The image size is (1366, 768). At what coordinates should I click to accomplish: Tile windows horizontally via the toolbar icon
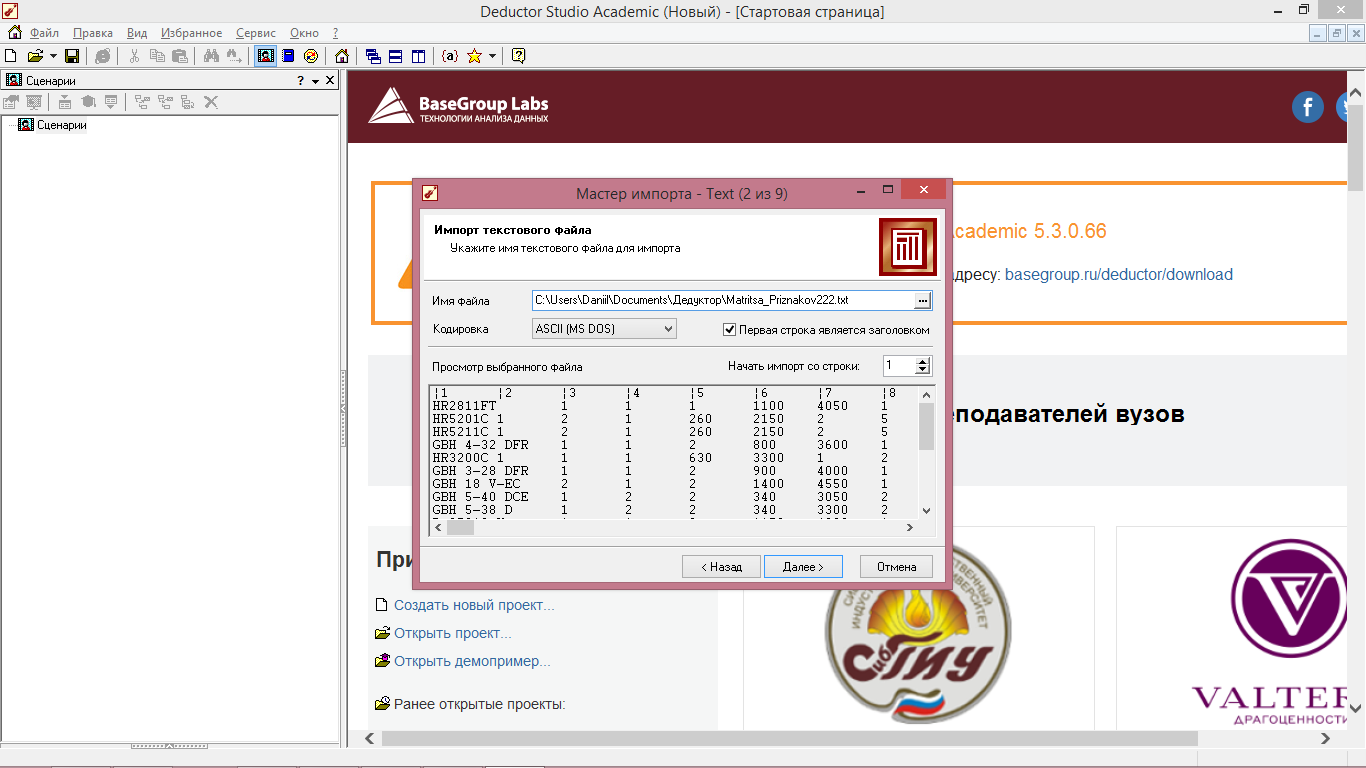click(x=396, y=56)
